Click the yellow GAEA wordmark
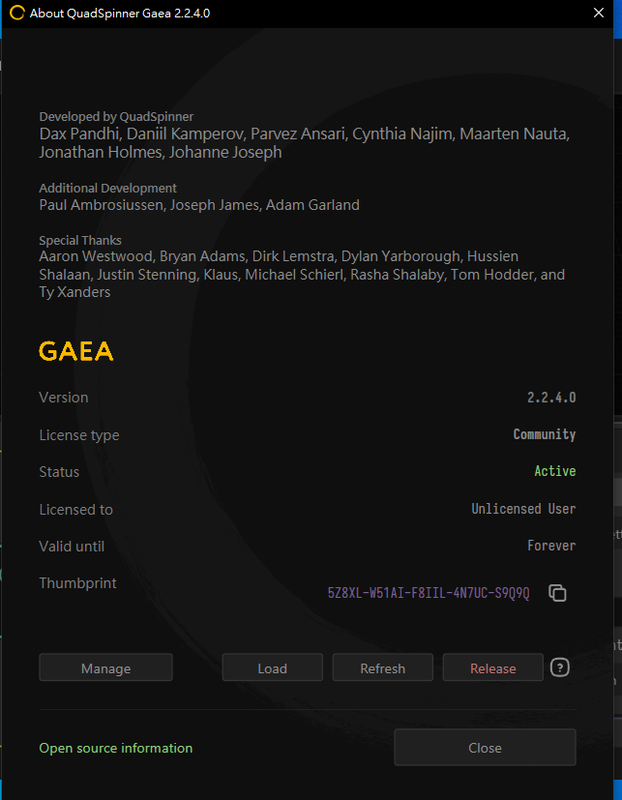This screenshot has height=800, width=622. pos(76,352)
